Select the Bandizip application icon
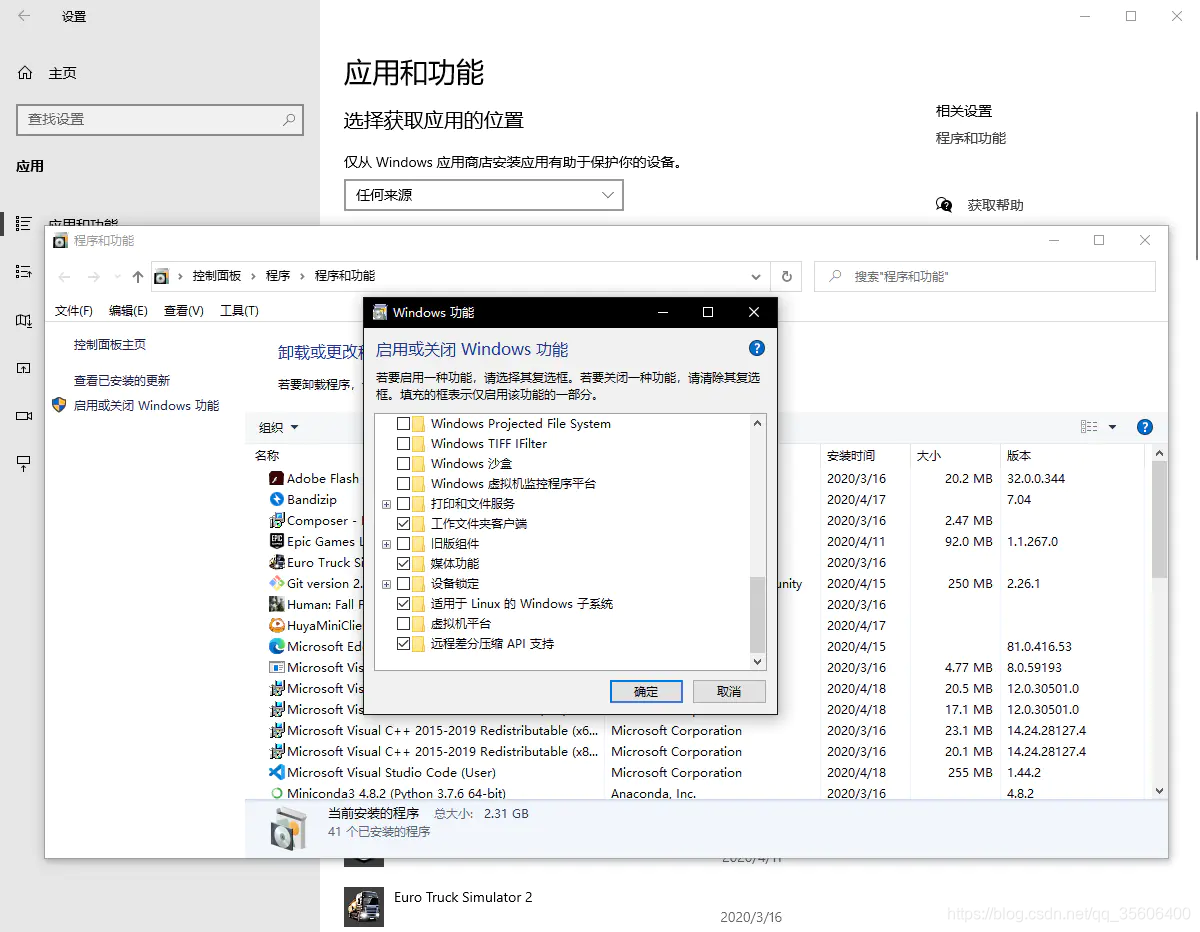1200x932 pixels. point(276,499)
